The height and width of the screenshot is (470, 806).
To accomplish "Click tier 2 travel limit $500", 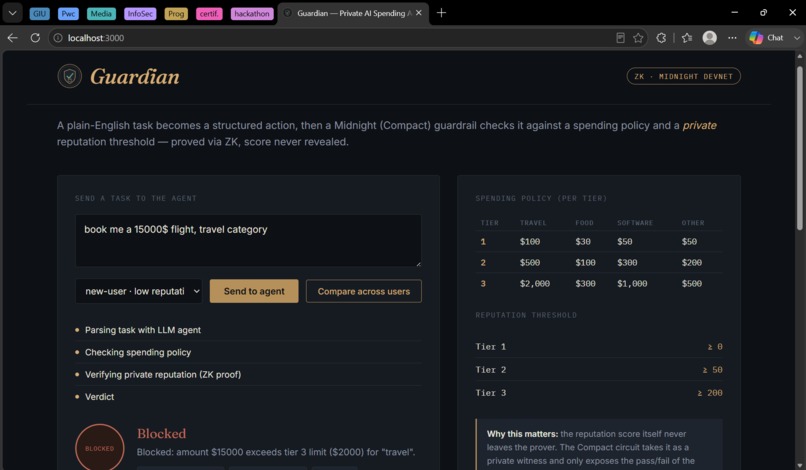I will pos(530,263).
